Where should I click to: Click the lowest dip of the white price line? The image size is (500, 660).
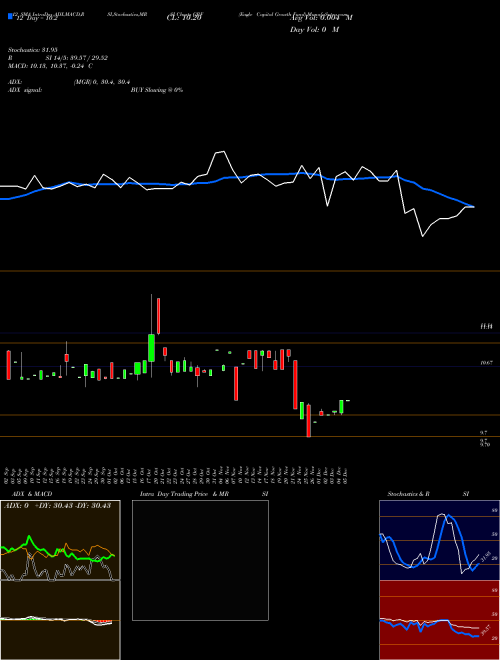[422, 236]
